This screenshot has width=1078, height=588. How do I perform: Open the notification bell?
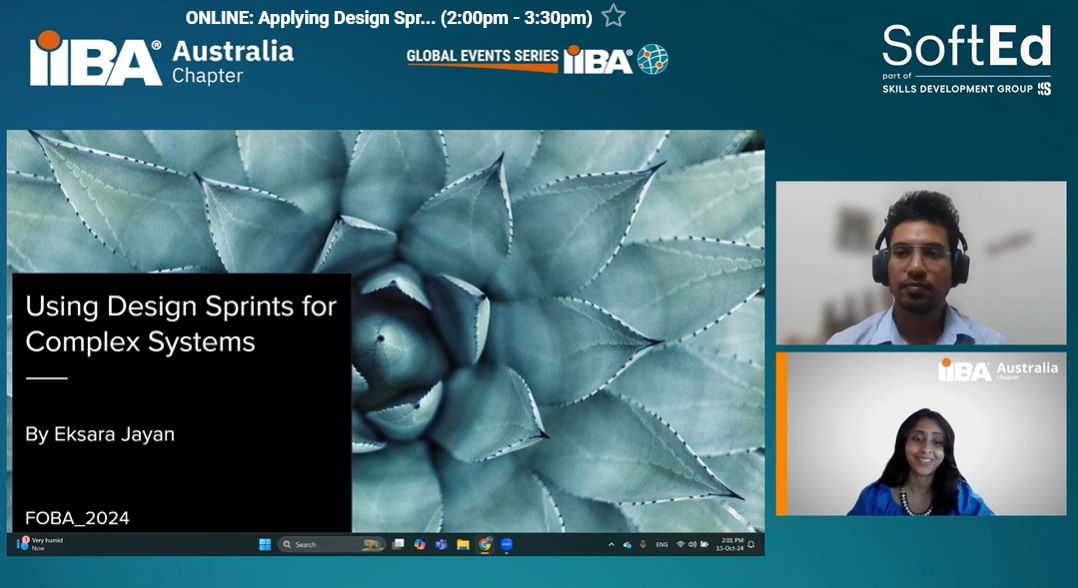point(751,545)
